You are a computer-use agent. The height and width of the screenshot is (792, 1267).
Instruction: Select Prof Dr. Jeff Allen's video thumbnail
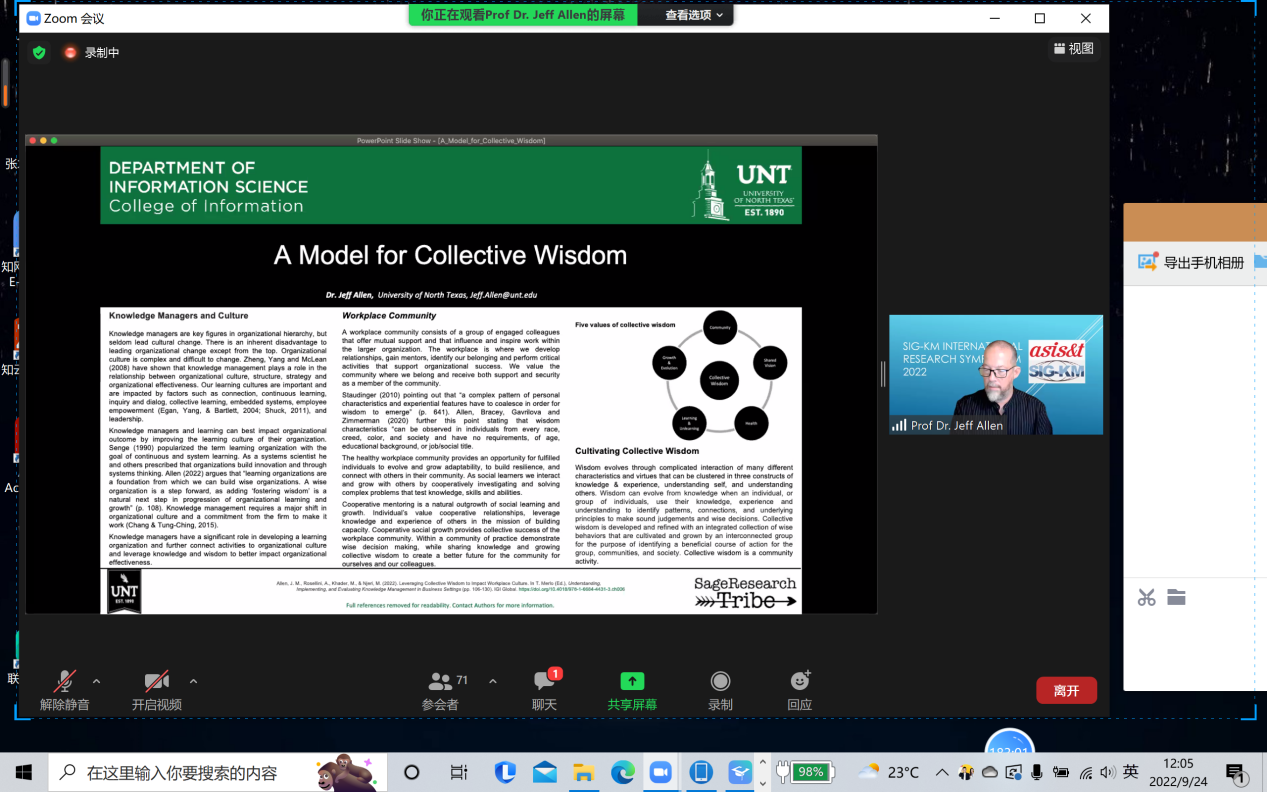pyautogui.click(x=995, y=375)
